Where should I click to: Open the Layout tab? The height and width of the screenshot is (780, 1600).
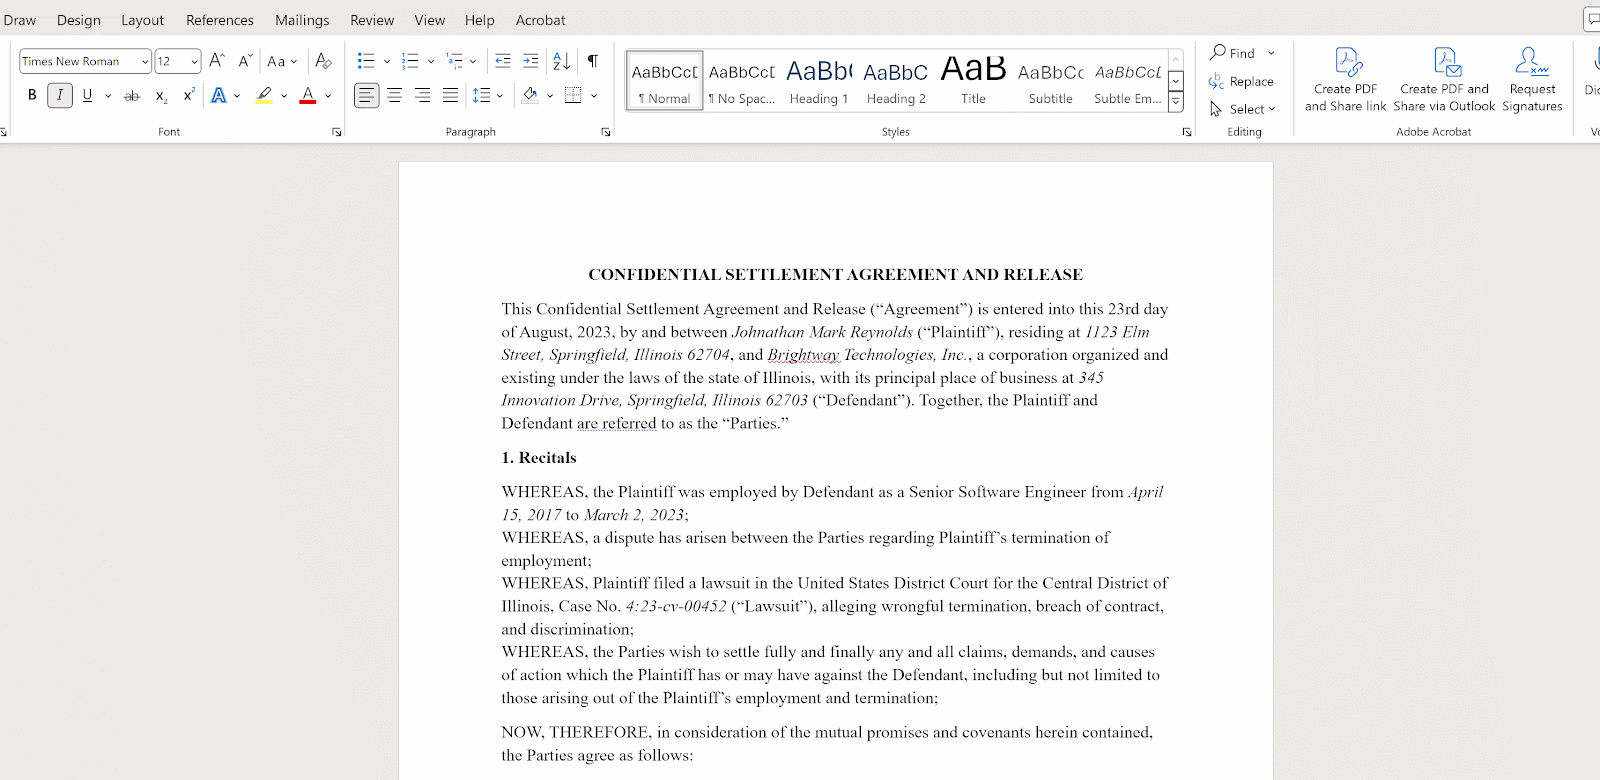tap(142, 20)
